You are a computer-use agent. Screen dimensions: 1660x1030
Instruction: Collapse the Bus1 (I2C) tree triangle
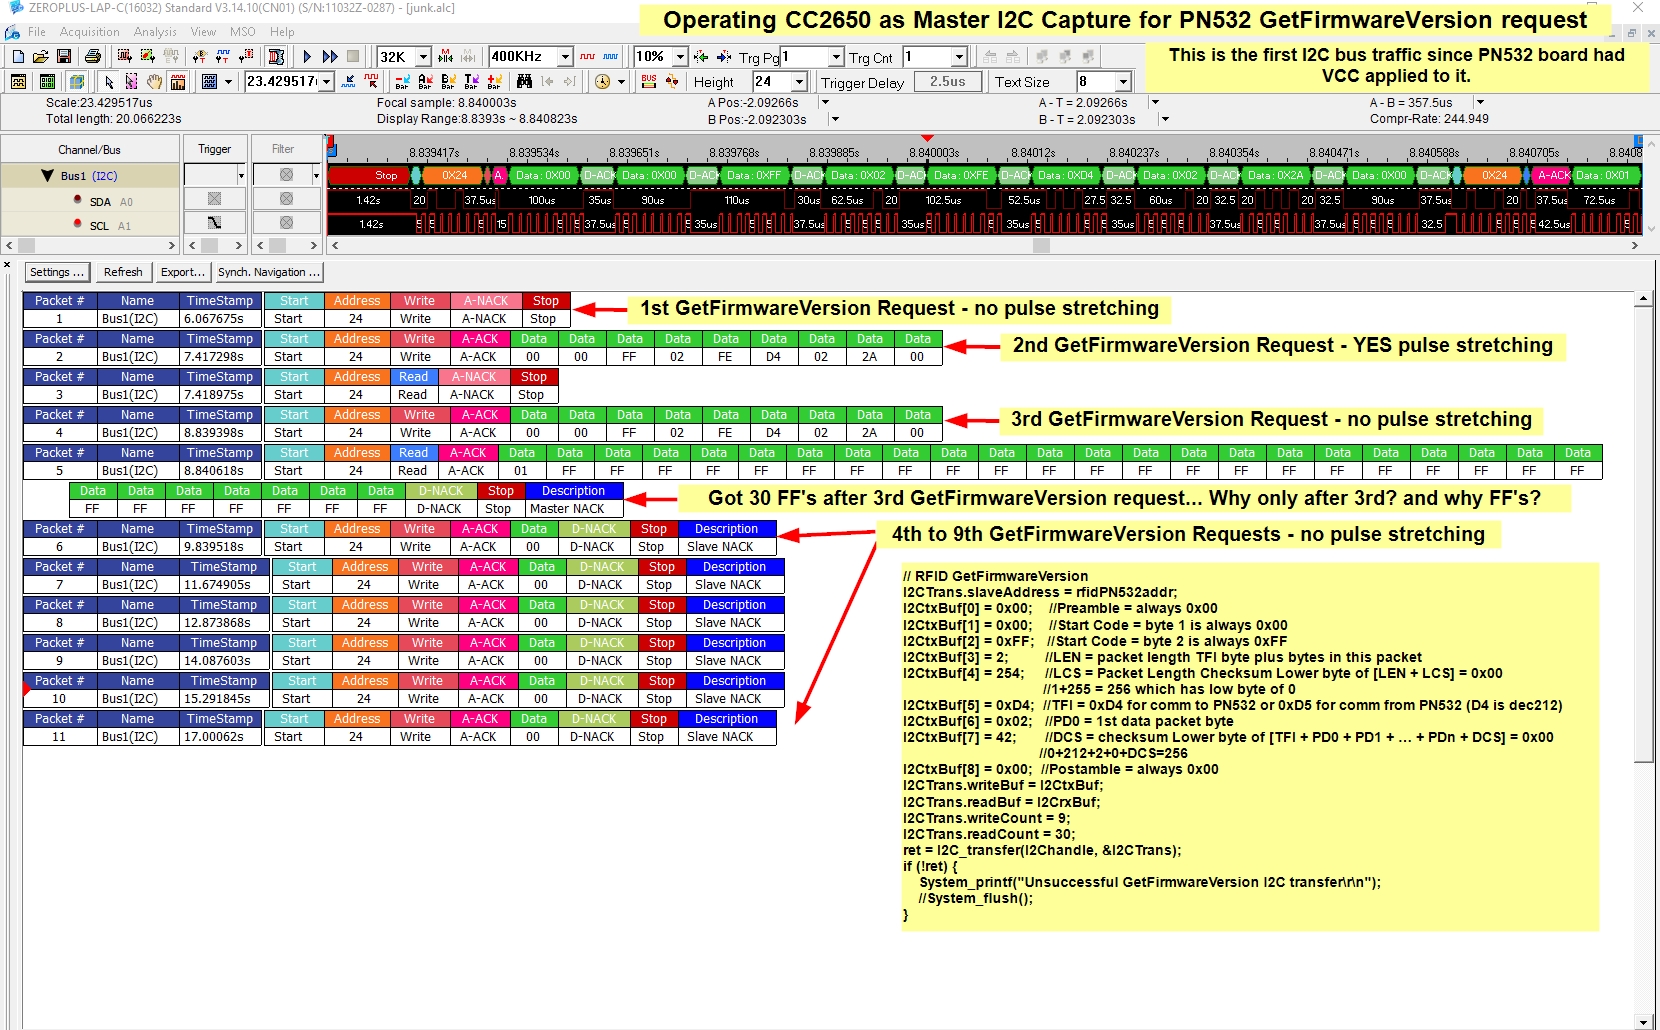(47, 176)
